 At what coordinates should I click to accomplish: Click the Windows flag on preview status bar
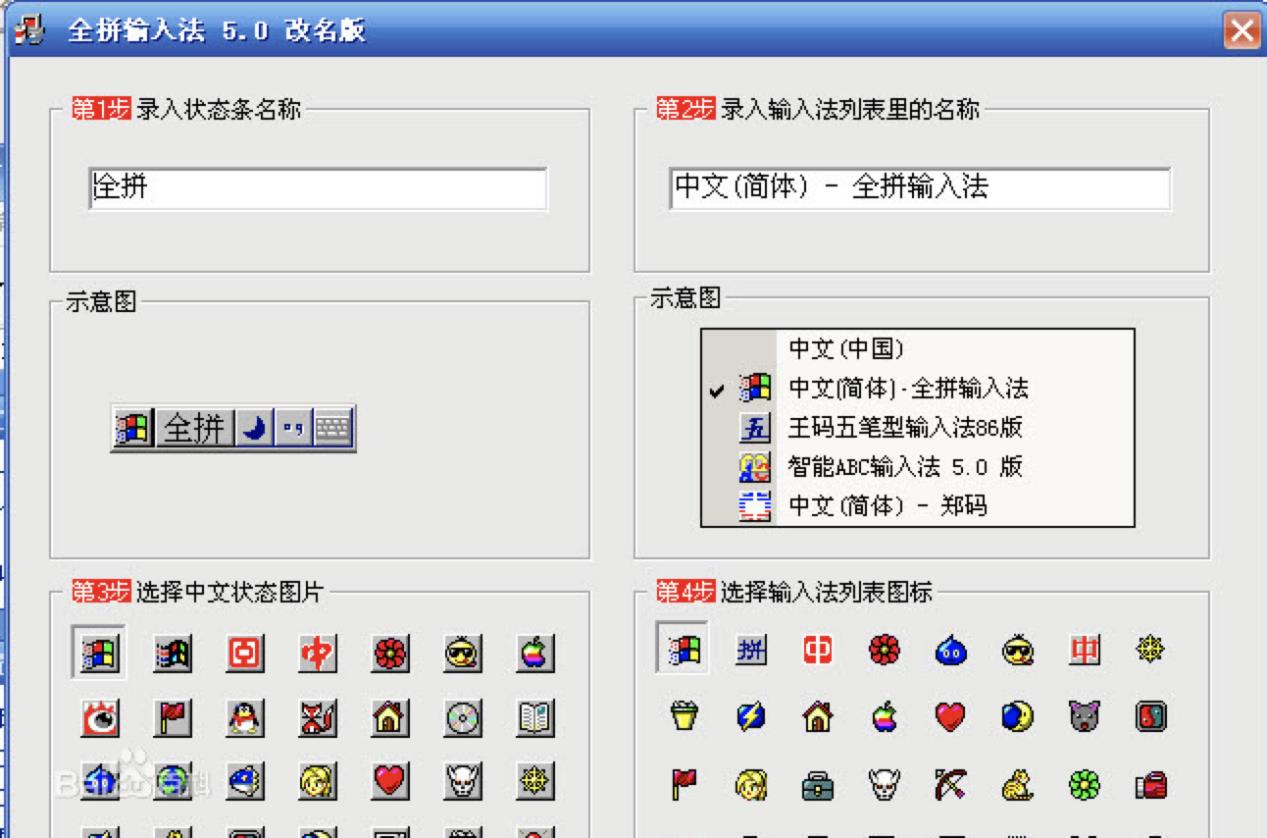(134, 428)
